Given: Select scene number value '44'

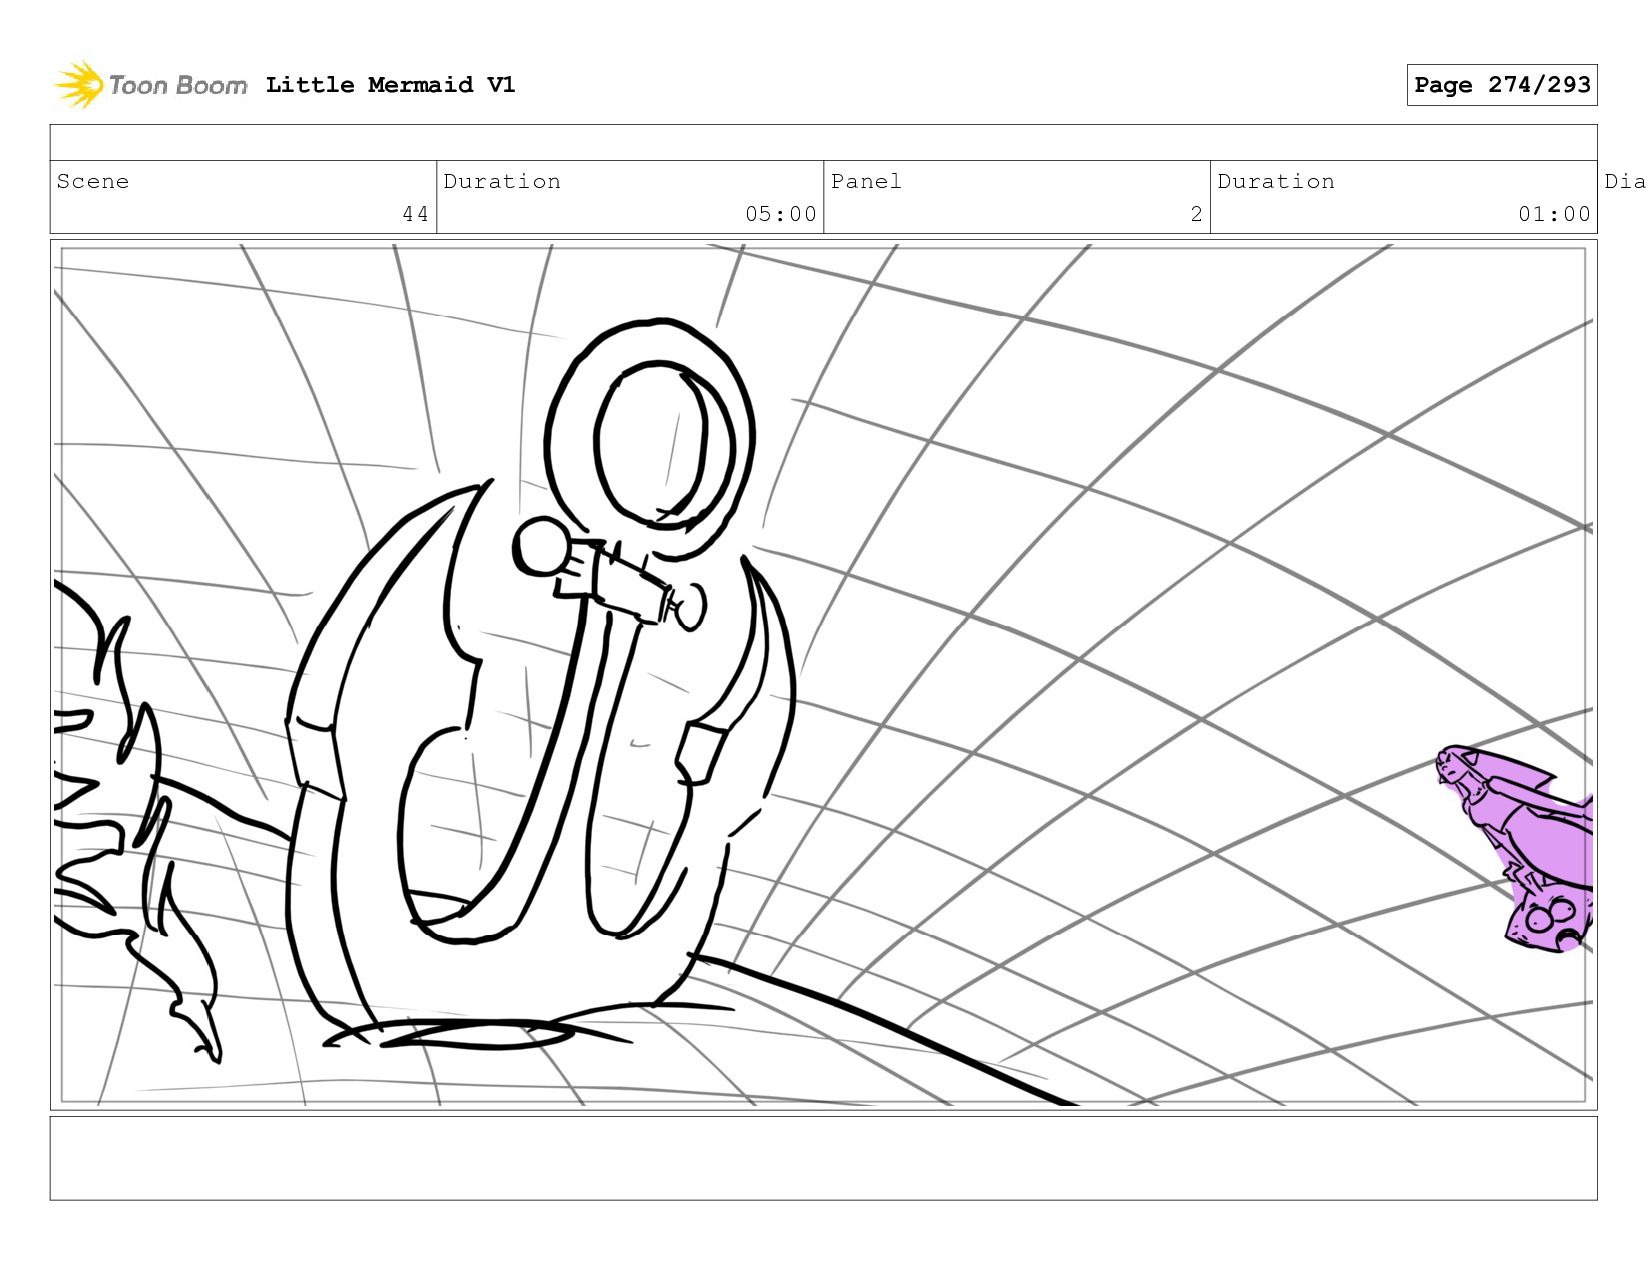Looking at the screenshot, I should [x=416, y=214].
